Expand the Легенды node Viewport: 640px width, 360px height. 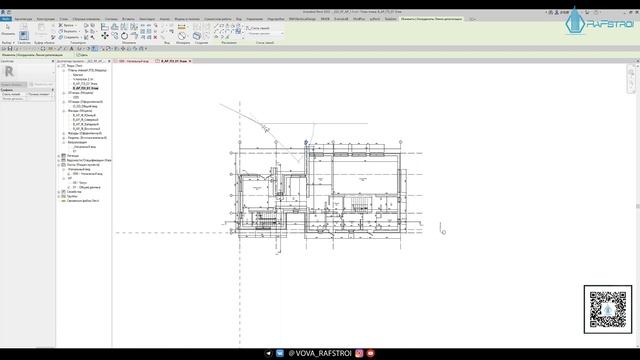coord(59,156)
